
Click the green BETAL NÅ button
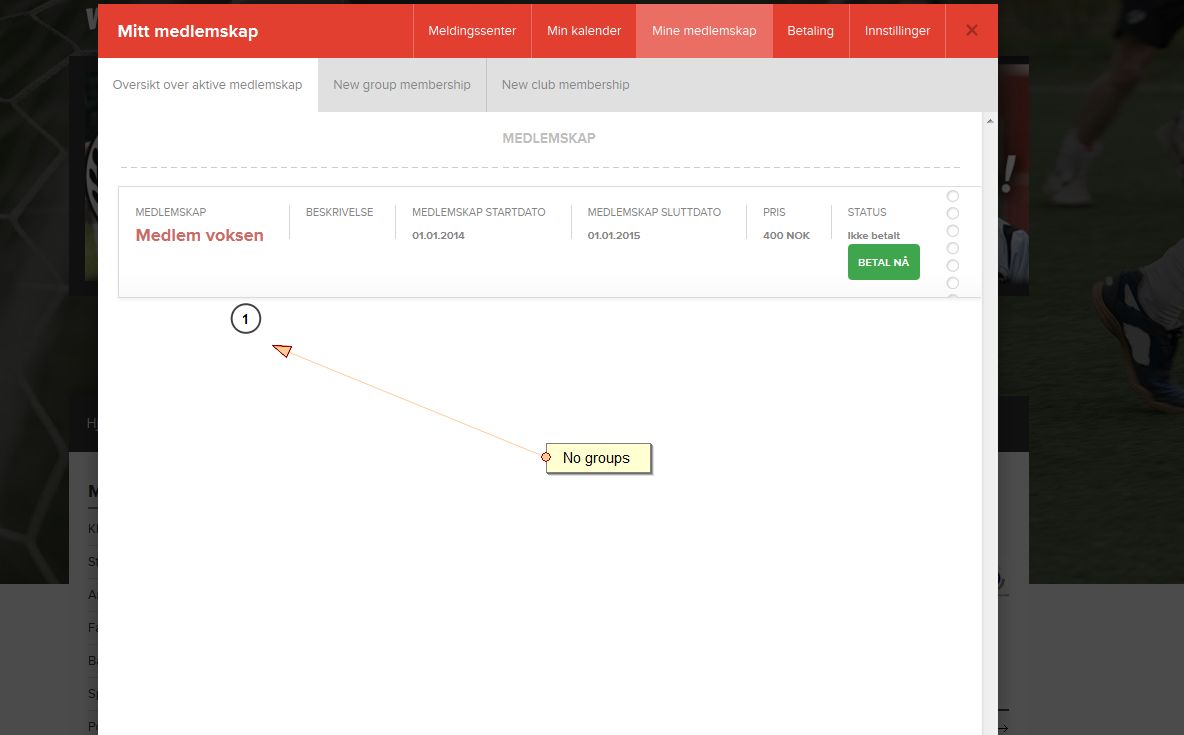[x=883, y=262]
